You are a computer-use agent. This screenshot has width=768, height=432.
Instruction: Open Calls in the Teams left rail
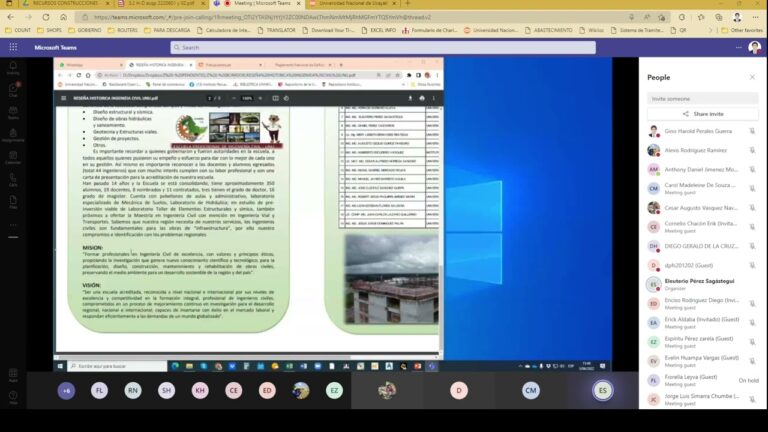(13, 180)
